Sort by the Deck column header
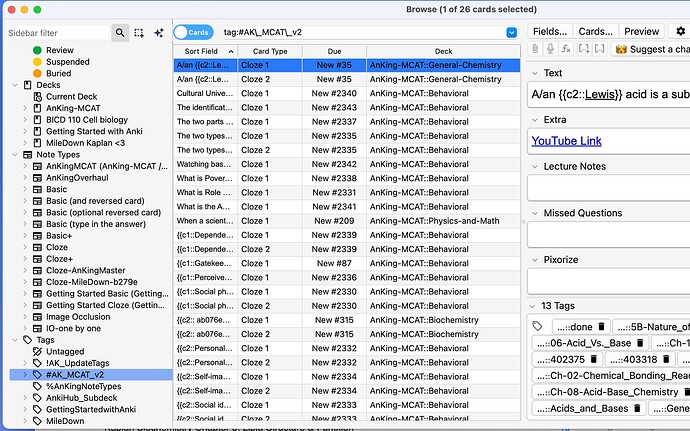 click(443, 51)
